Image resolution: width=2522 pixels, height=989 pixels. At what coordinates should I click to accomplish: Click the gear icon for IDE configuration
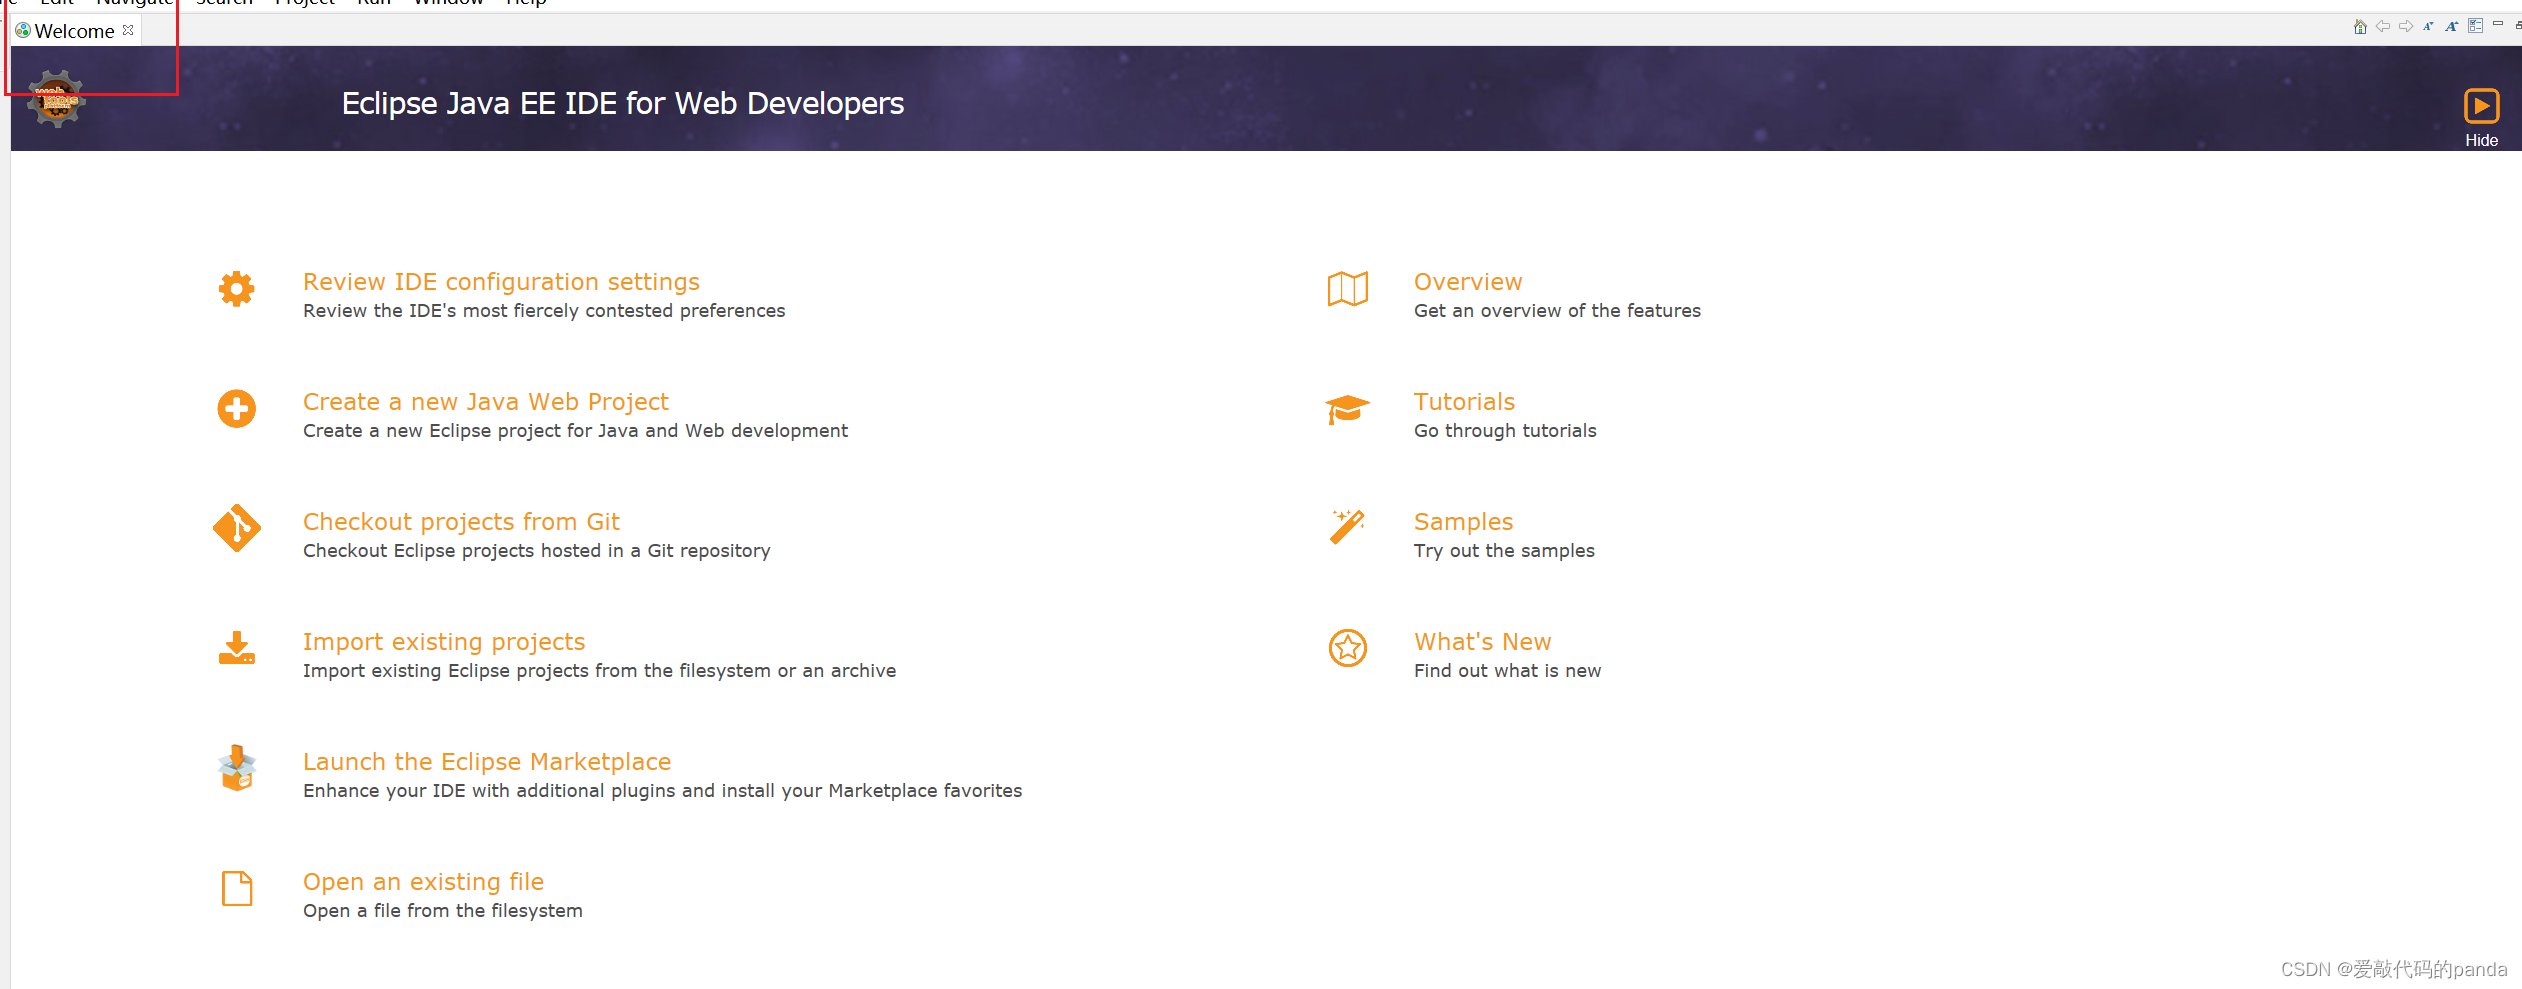click(237, 289)
